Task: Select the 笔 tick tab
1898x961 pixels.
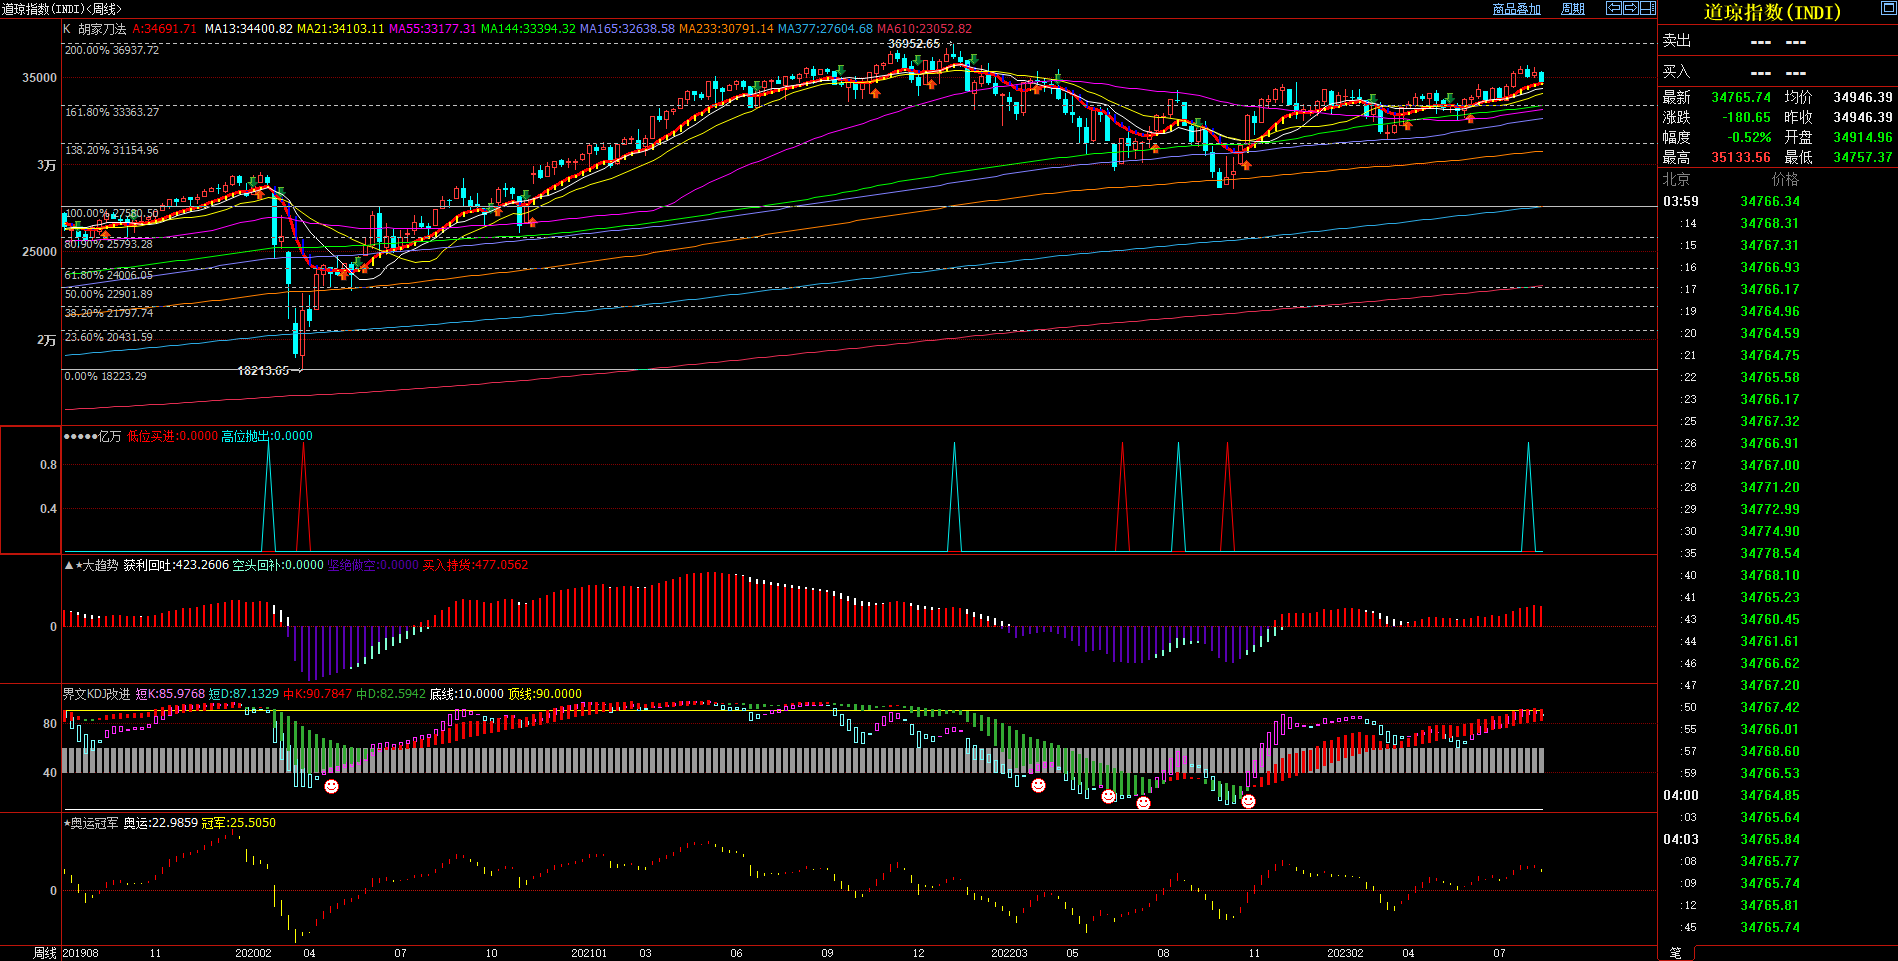Action: click(1676, 953)
